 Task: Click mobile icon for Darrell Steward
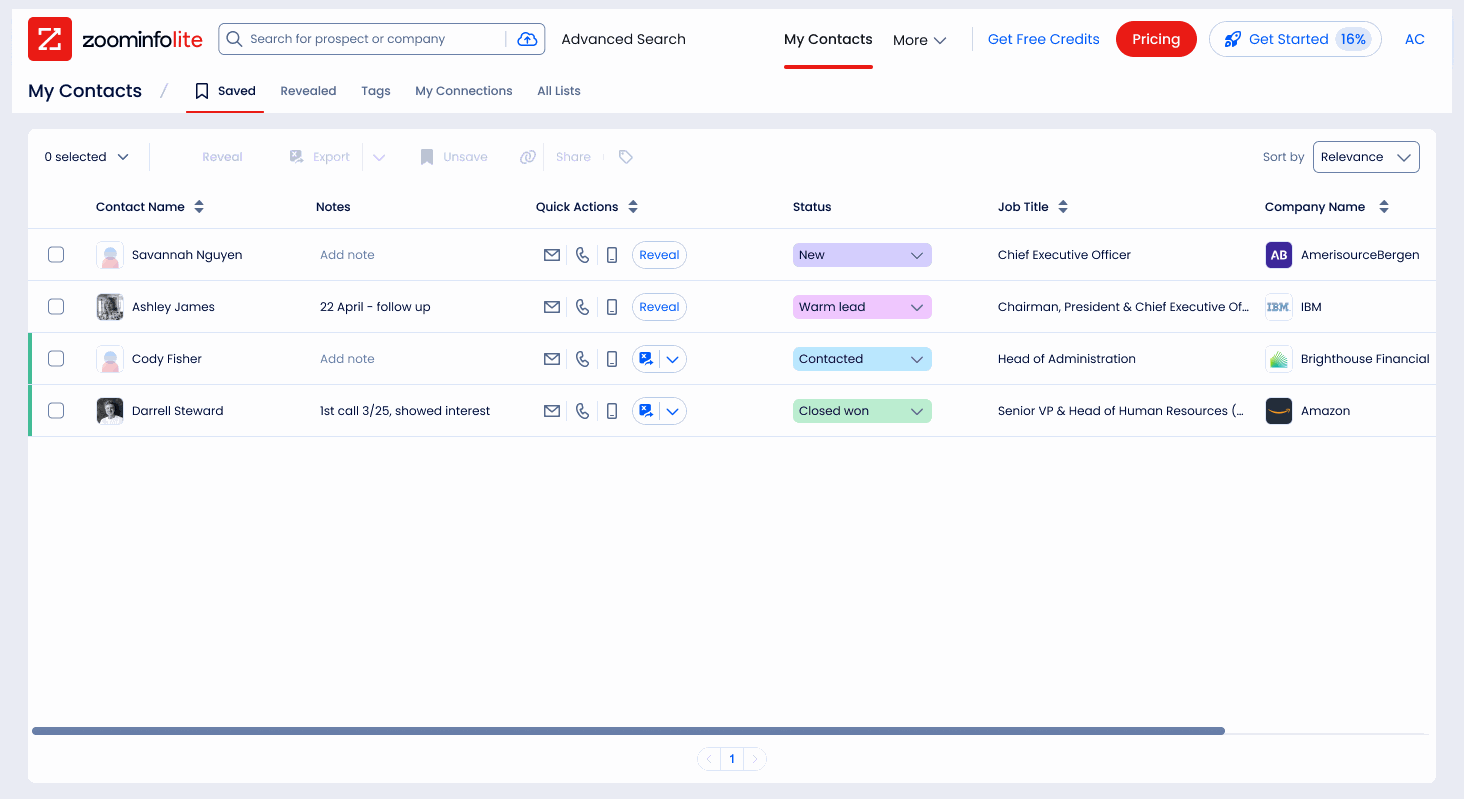coord(612,411)
